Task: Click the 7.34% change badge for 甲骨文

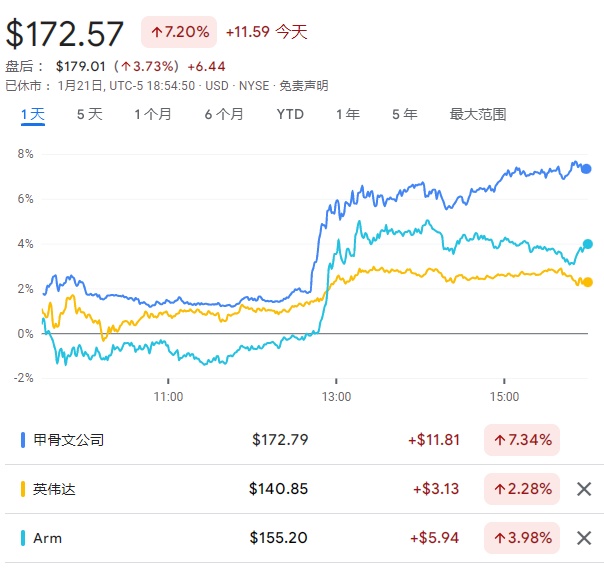Action: (521, 439)
